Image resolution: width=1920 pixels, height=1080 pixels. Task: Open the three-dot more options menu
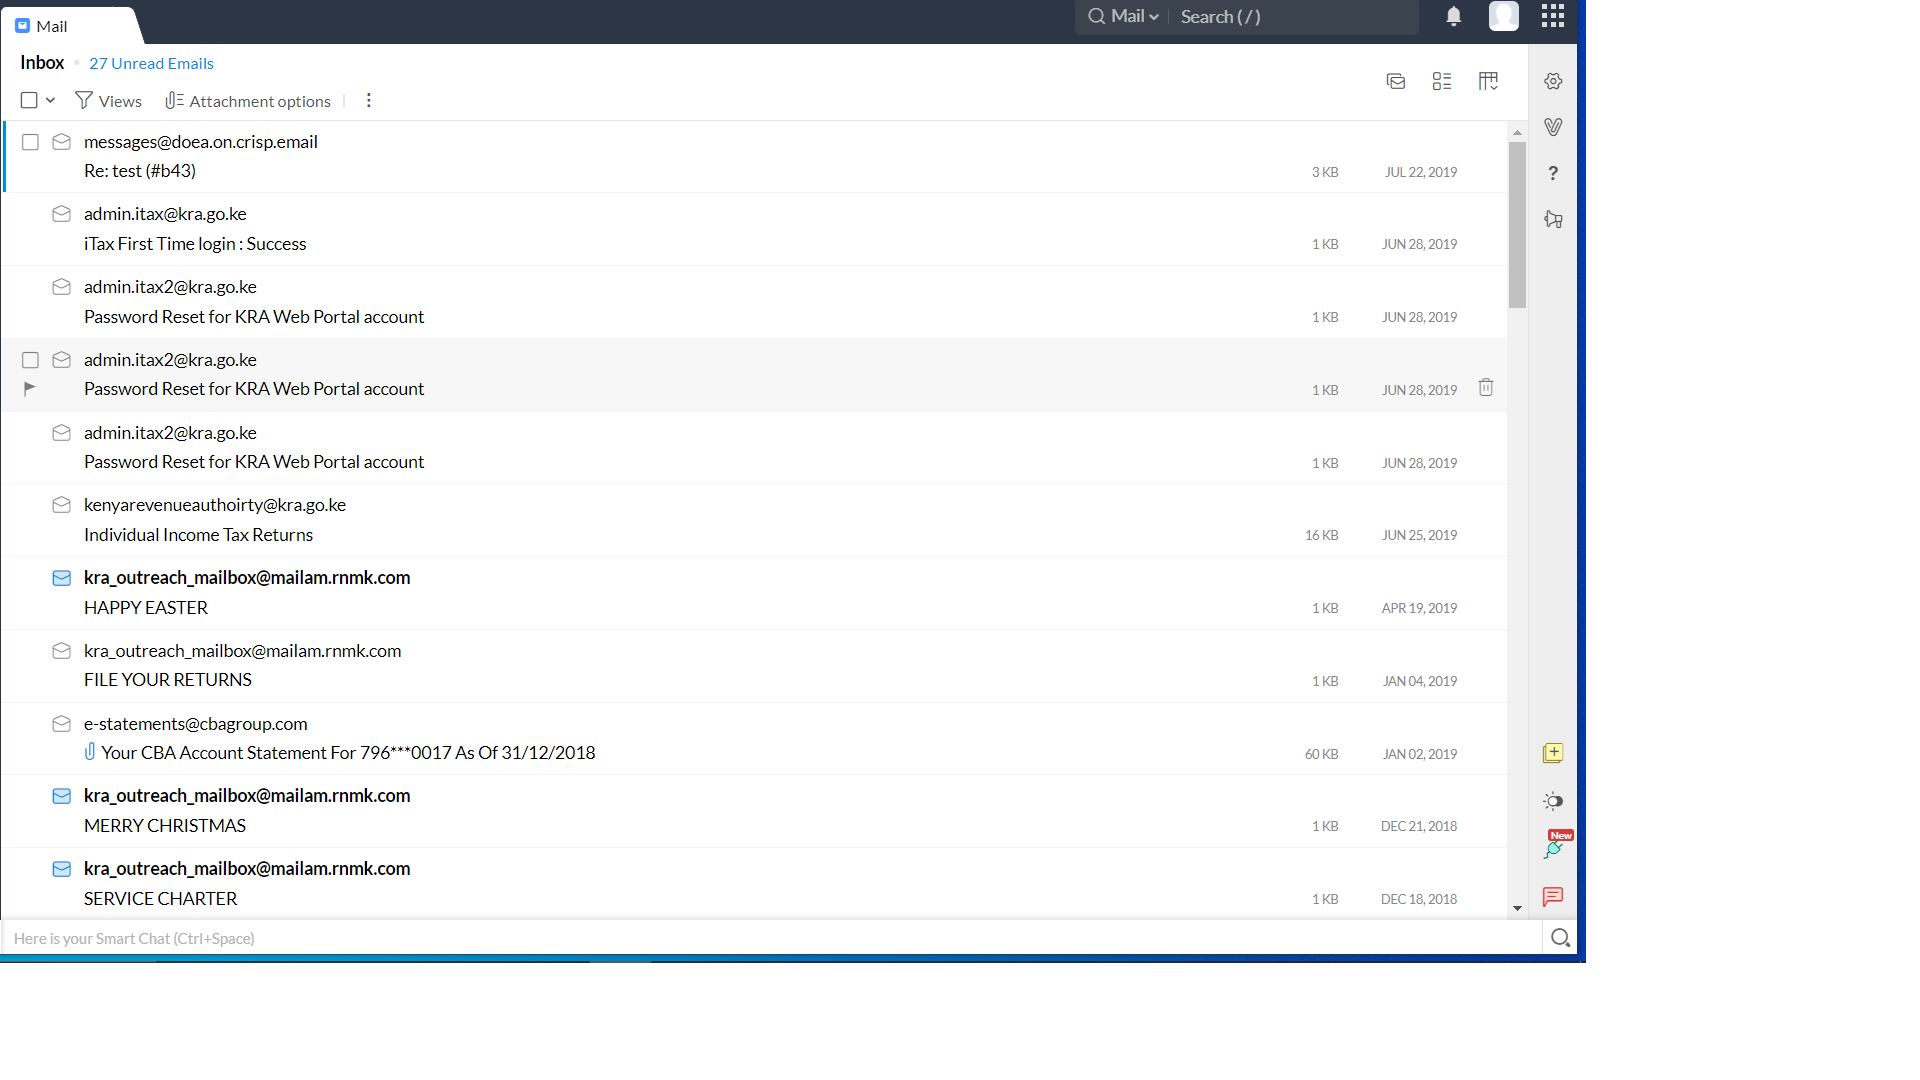(369, 100)
